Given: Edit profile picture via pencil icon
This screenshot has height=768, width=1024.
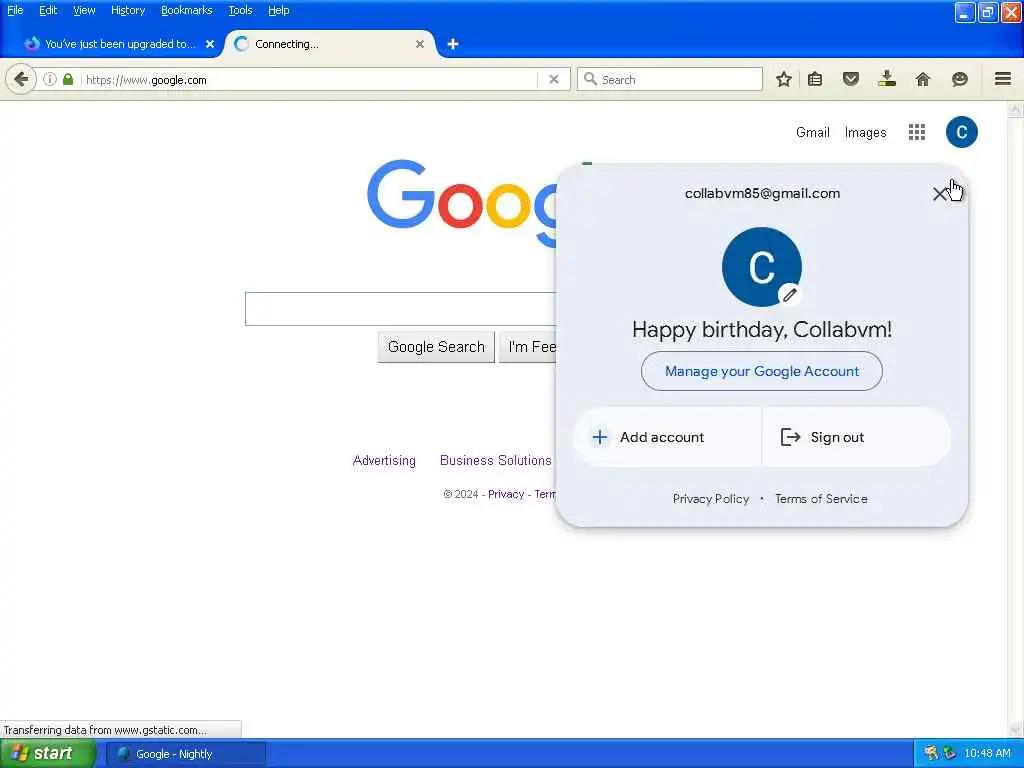Looking at the screenshot, I should click(x=790, y=295).
